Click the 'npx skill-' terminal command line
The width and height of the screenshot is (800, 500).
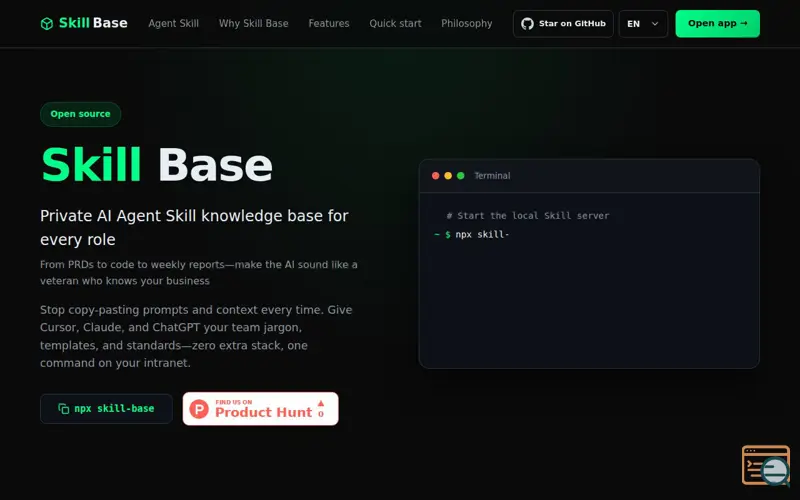pos(472,235)
